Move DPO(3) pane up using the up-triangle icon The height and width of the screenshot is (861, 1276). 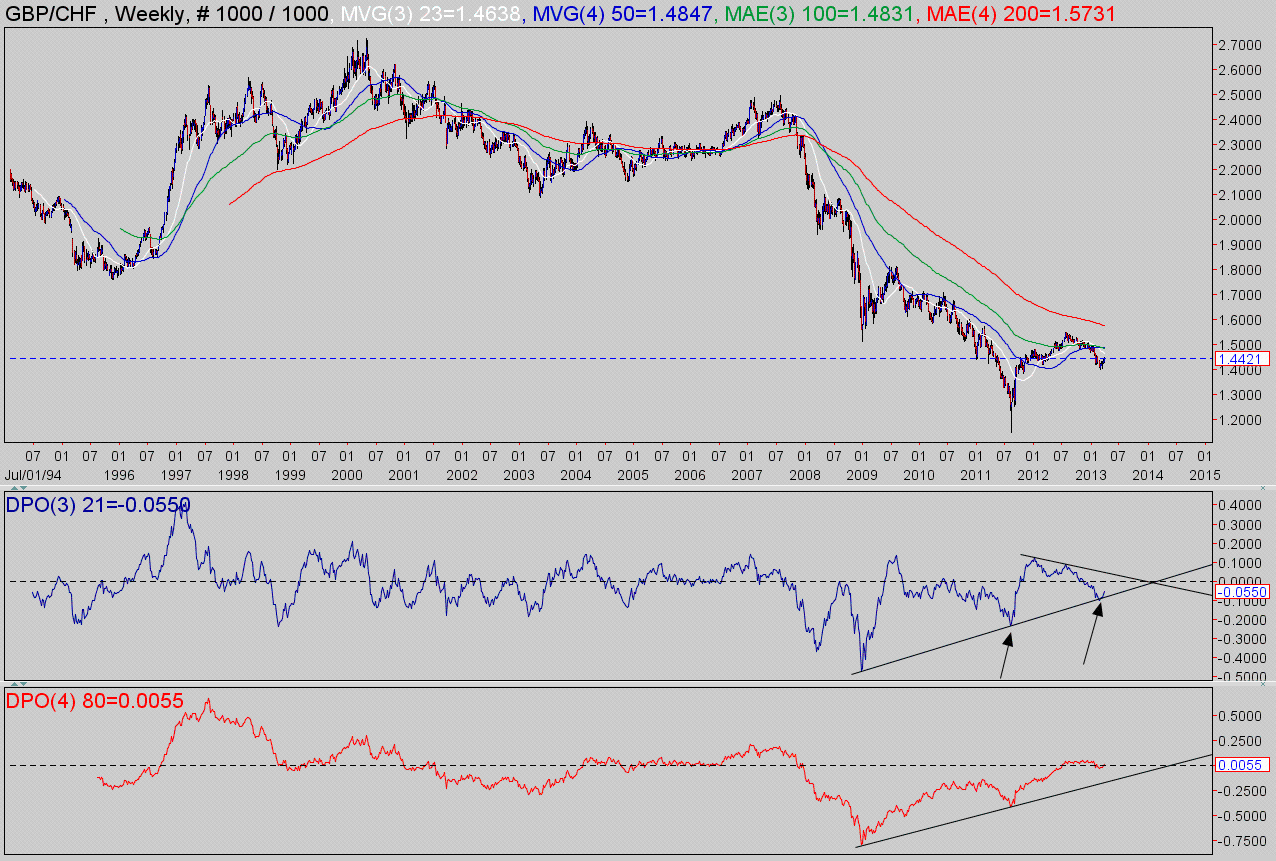[14, 488]
